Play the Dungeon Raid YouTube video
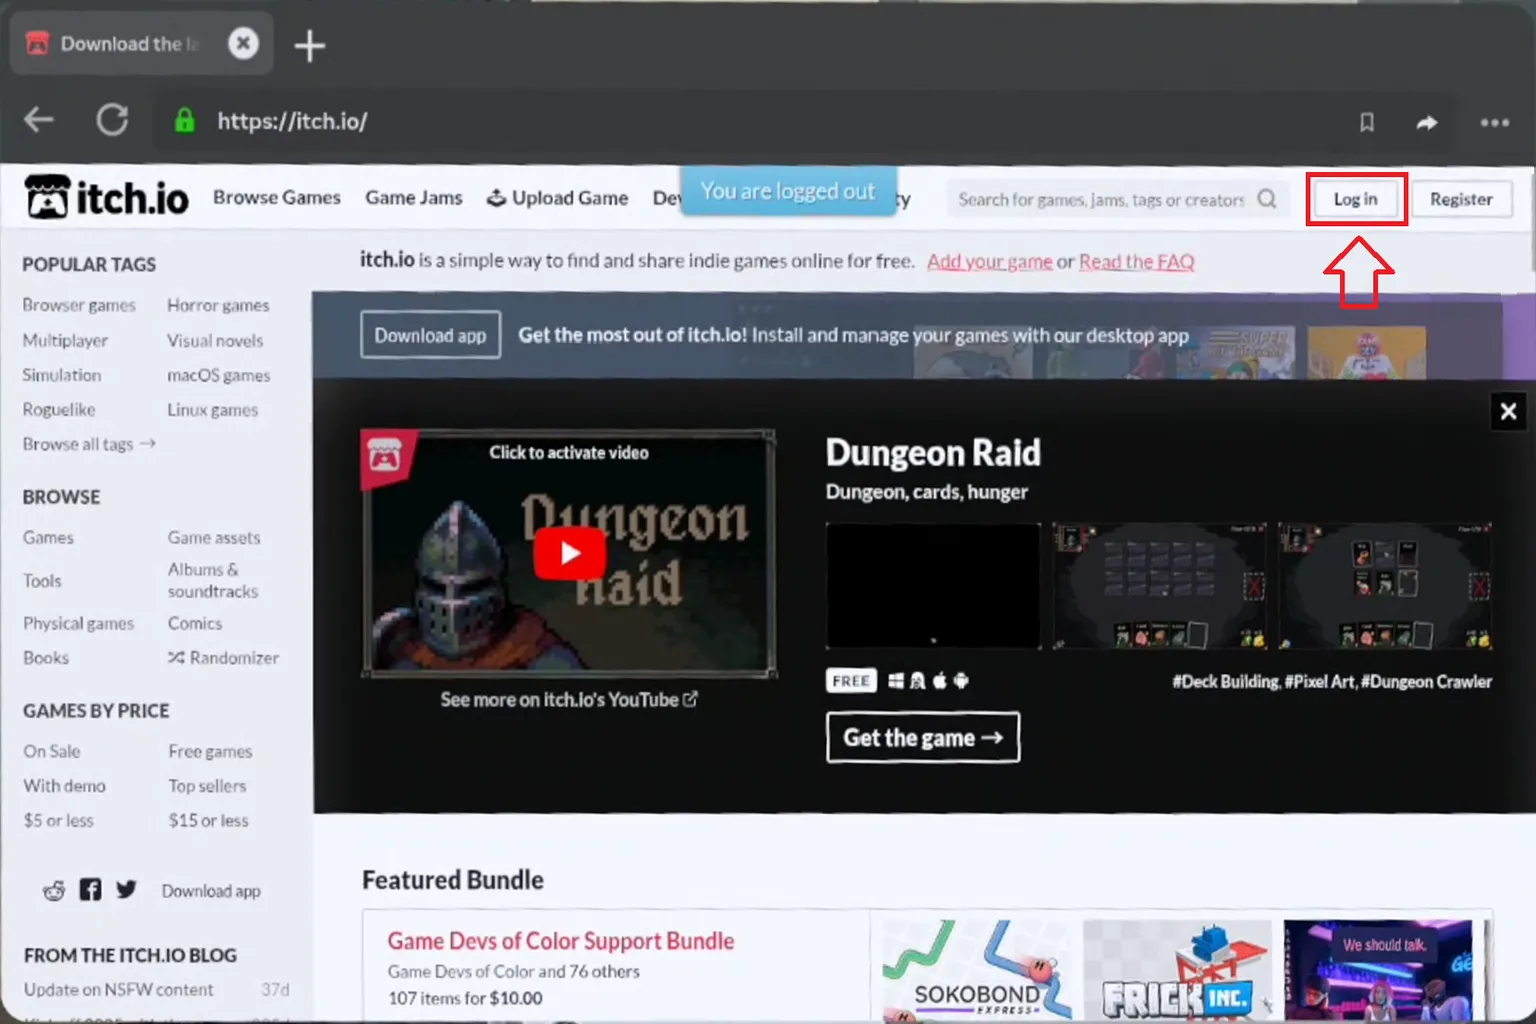The width and height of the screenshot is (1536, 1024). point(569,553)
